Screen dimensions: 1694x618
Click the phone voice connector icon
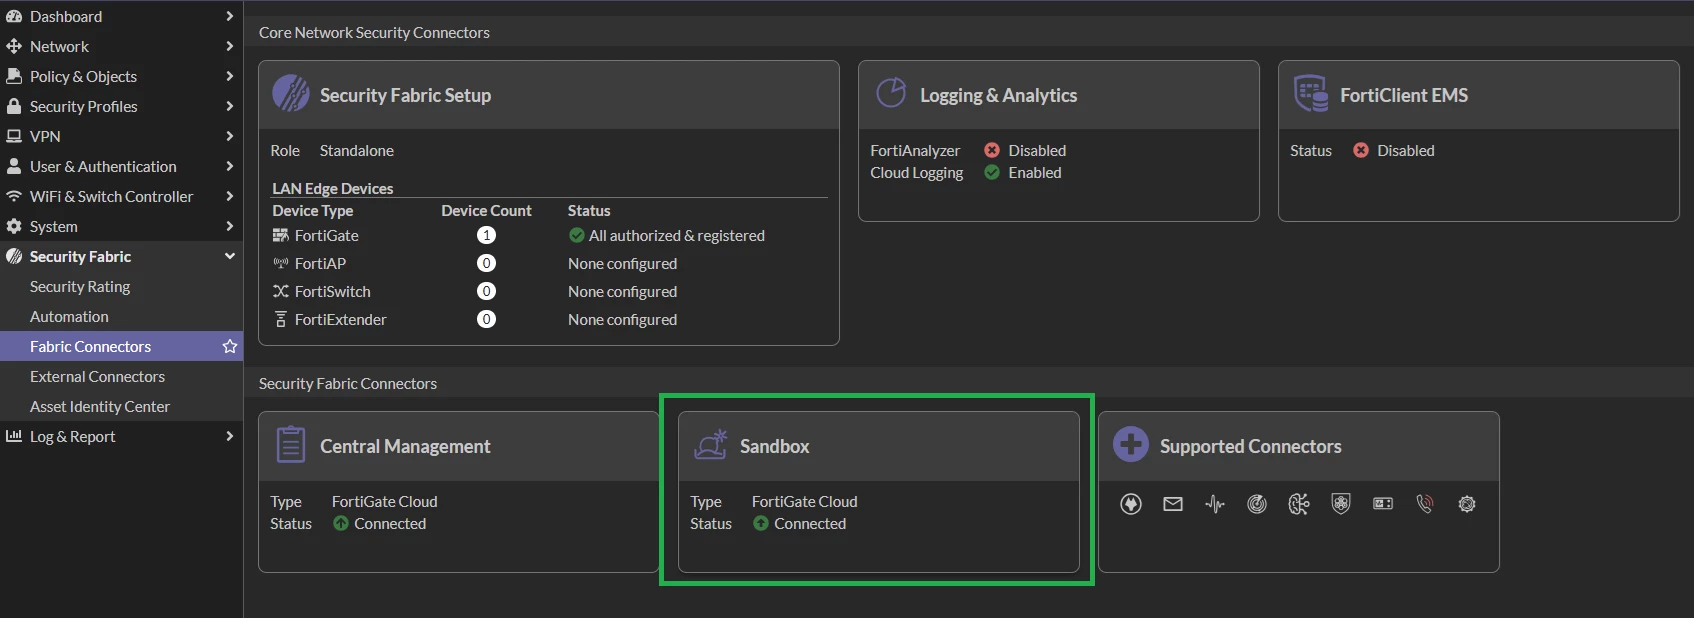point(1425,504)
